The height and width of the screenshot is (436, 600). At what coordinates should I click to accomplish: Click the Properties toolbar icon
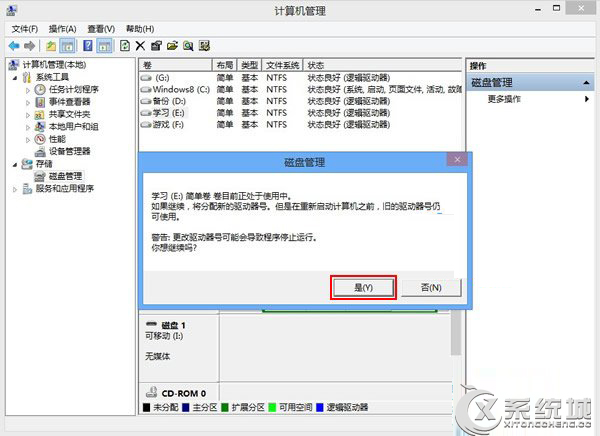coord(156,46)
